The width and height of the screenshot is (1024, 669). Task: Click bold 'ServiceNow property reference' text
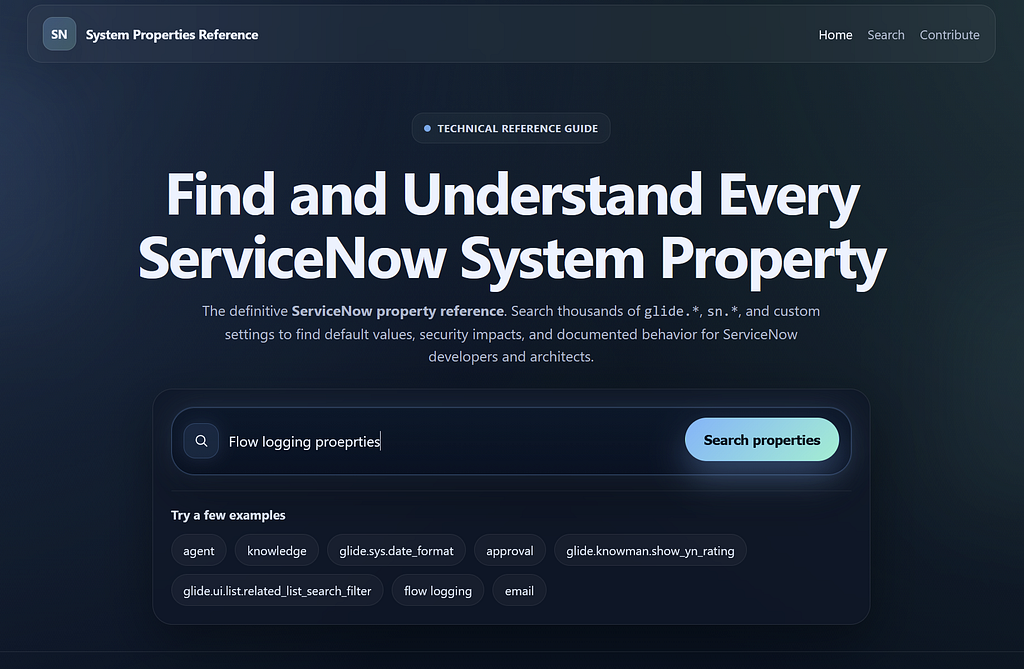pos(398,311)
